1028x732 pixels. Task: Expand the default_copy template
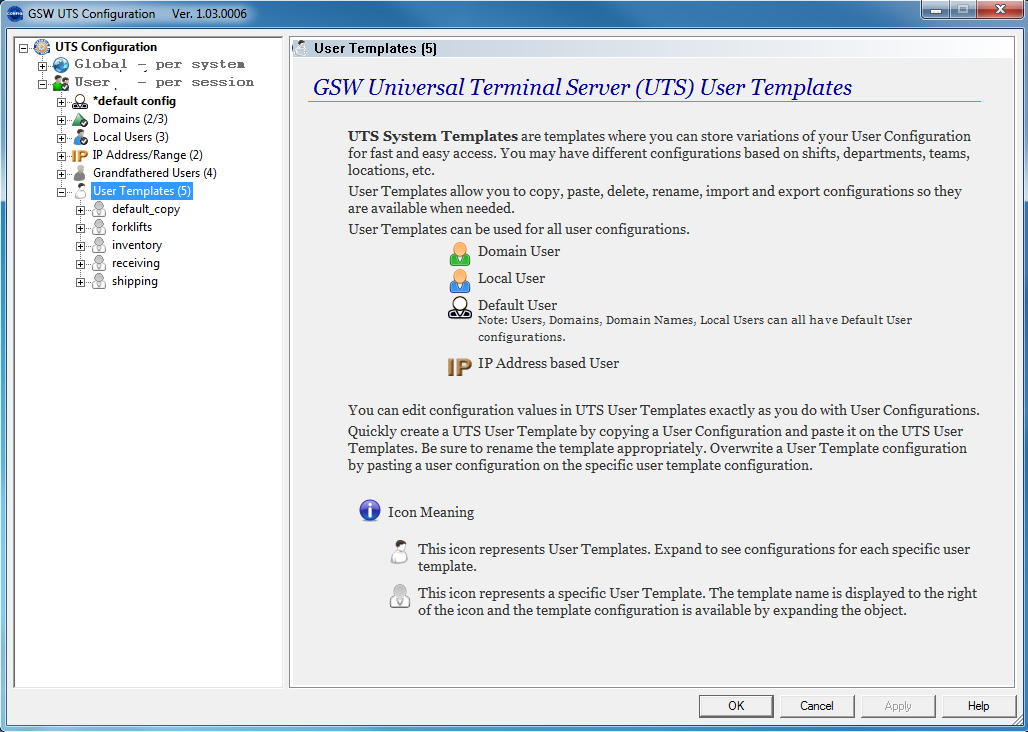pyautogui.click(x=81, y=210)
